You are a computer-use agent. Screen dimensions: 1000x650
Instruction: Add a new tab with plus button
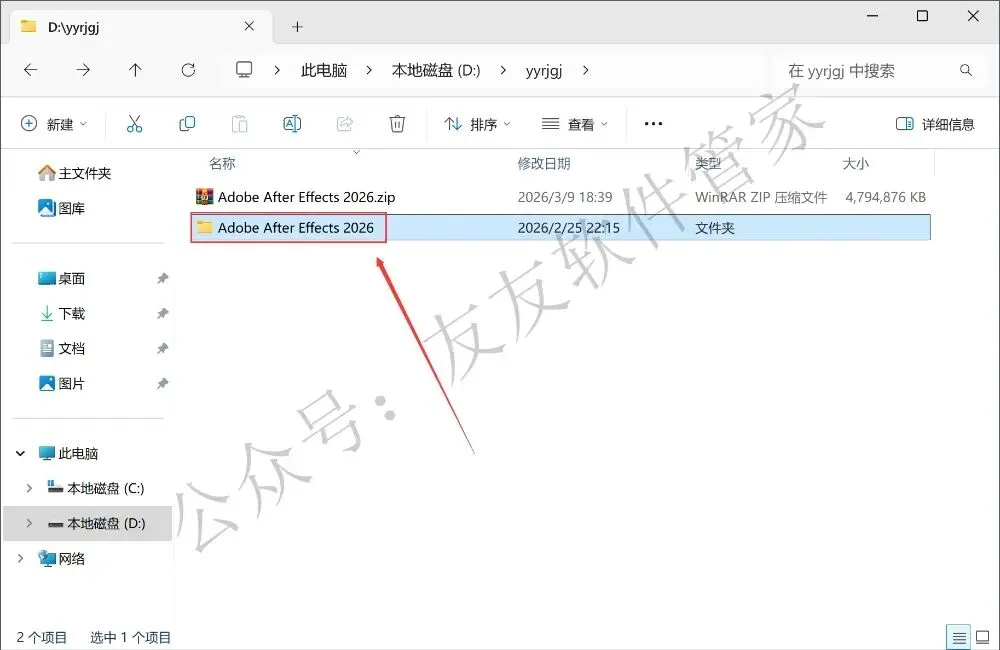pos(297,27)
